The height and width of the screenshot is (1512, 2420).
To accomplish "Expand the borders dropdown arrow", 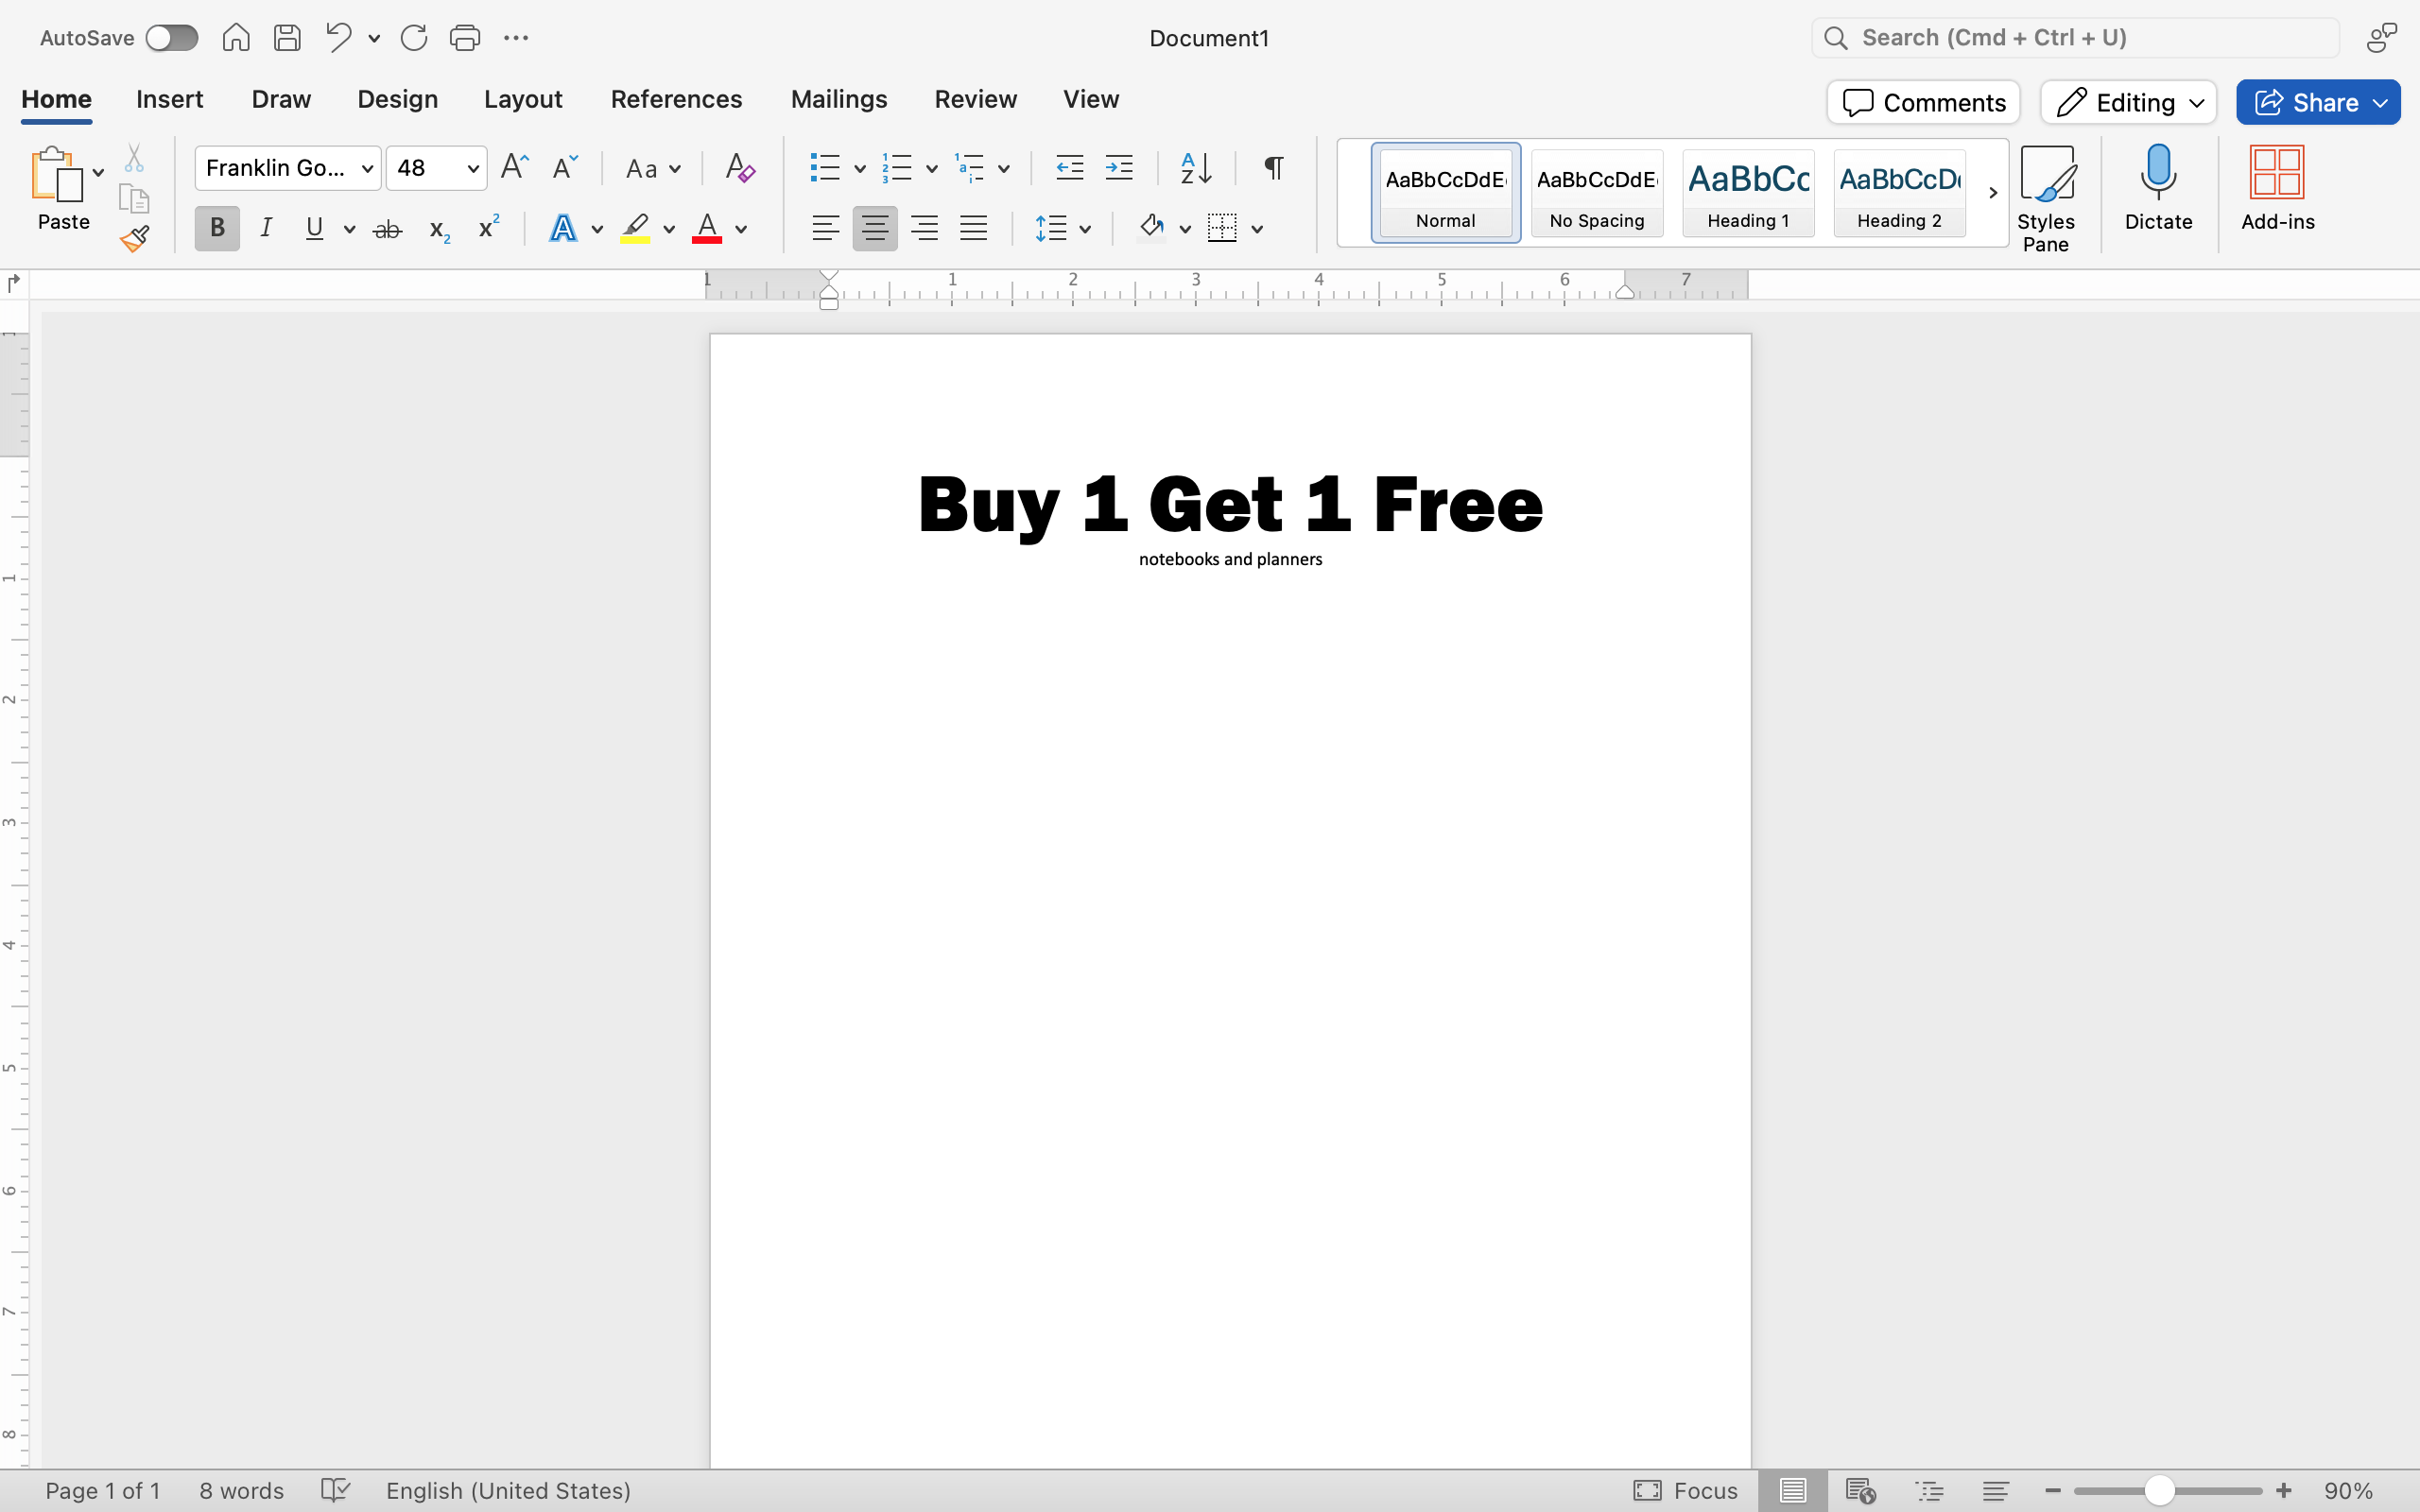I will (1258, 230).
